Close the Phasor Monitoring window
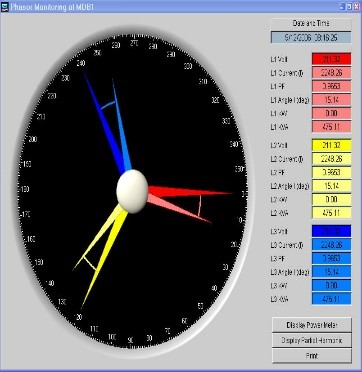The image size is (362, 372). [356, 7]
